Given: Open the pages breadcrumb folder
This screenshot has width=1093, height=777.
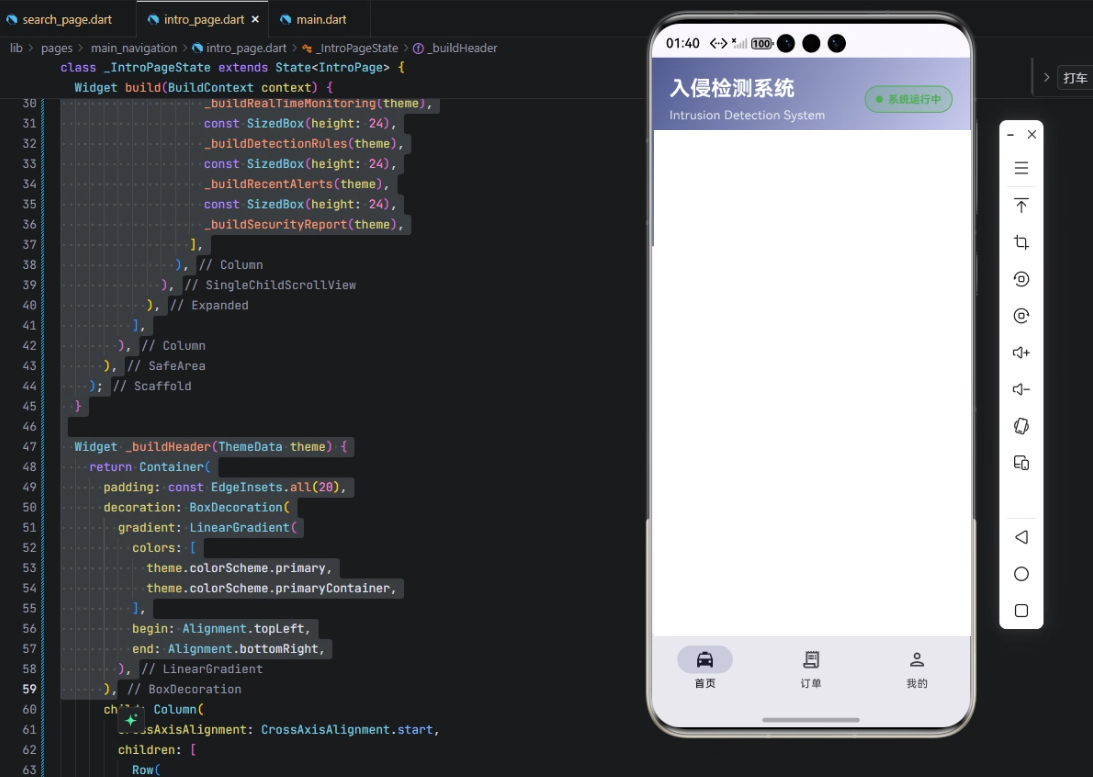Looking at the screenshot, I should [x=56, y=48].
